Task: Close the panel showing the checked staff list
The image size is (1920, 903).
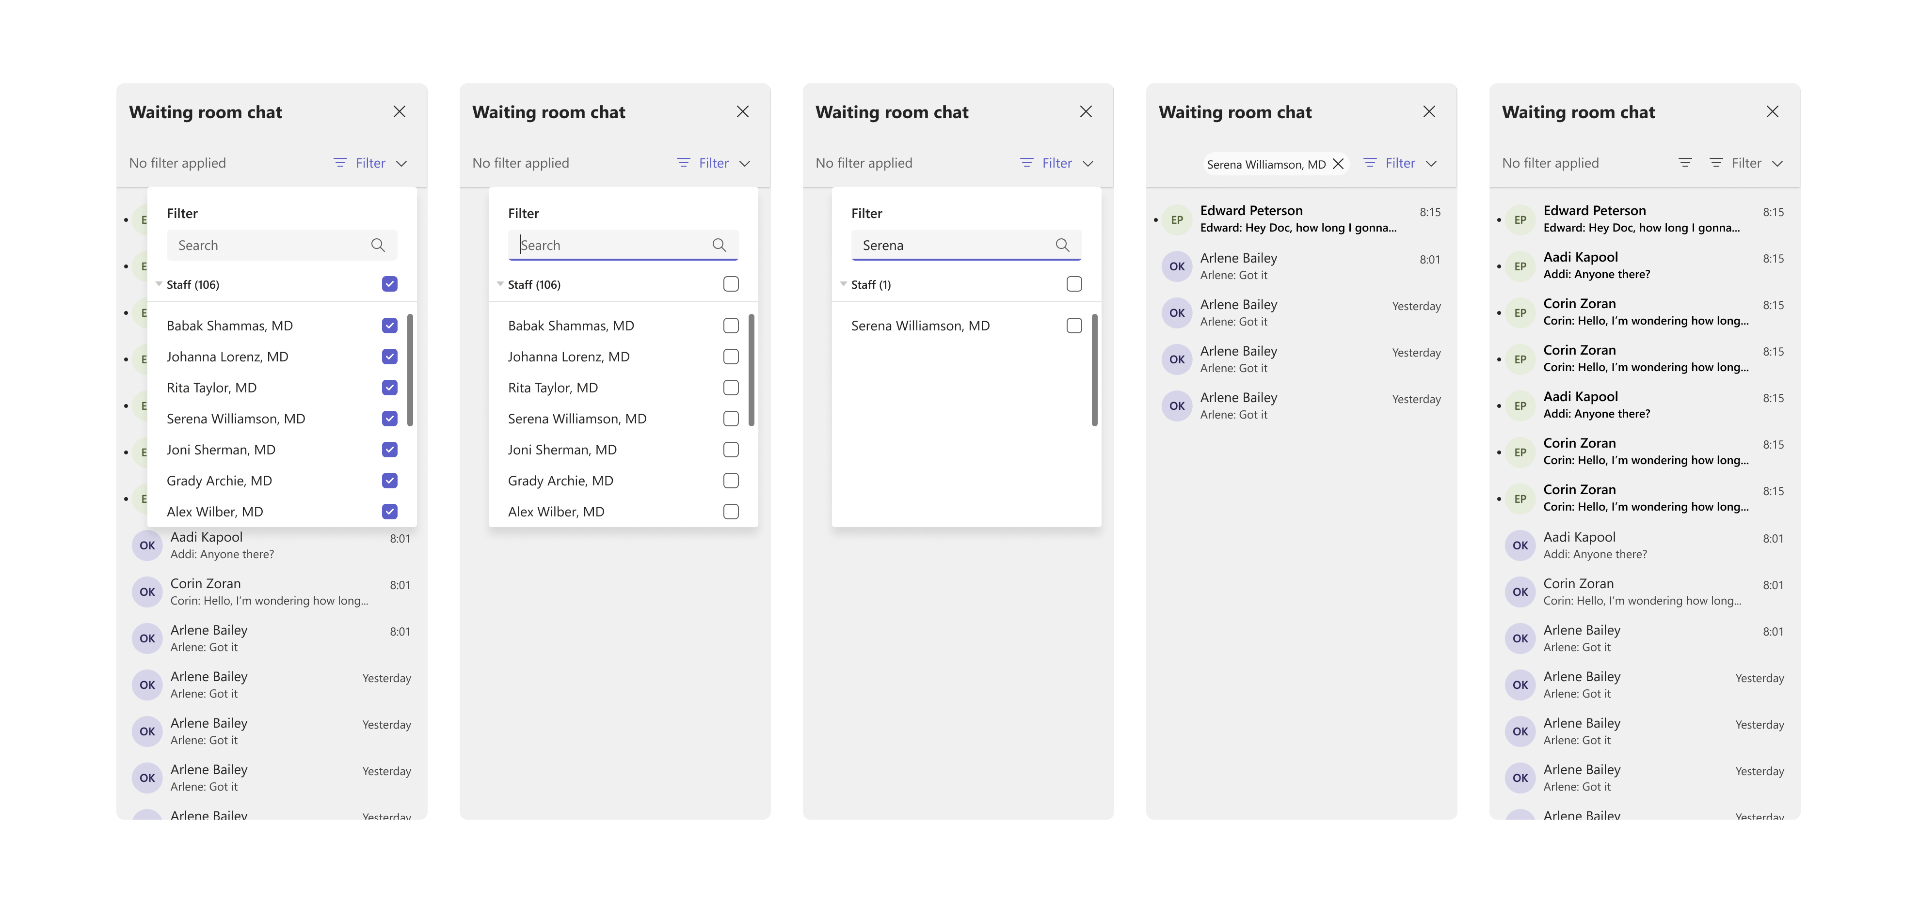Action: tap(399, 112)
